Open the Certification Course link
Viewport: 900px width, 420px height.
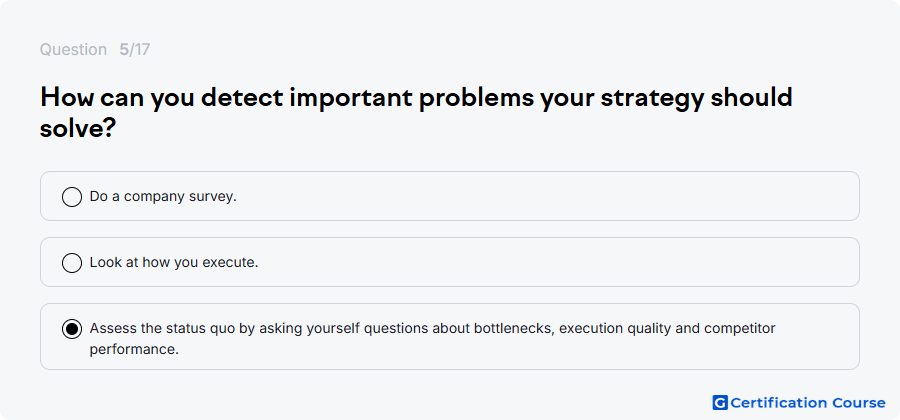pos(799,403)
